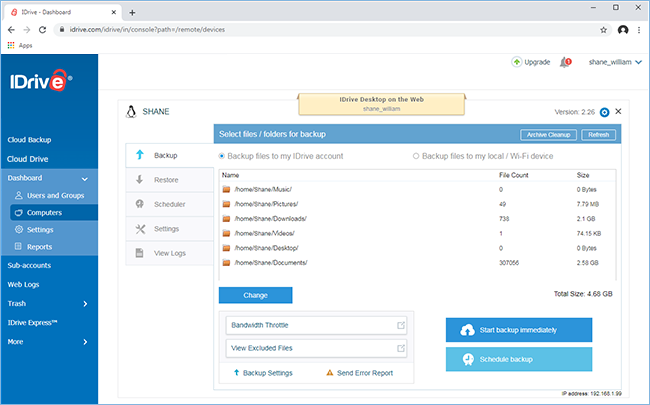
Task: Open Chrome three-dot menu
Action: pyautogui.click(x=639, y=30)
